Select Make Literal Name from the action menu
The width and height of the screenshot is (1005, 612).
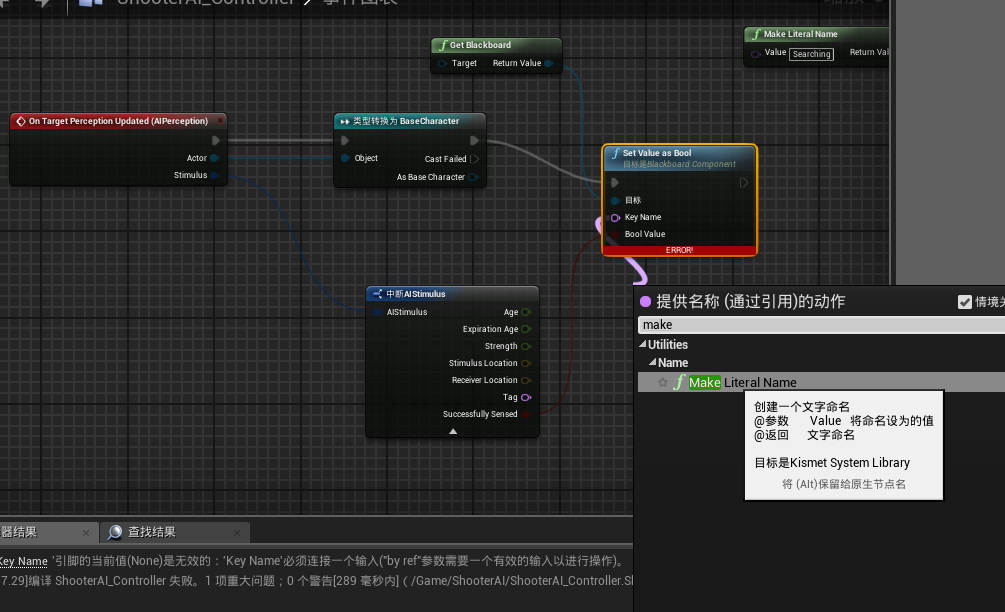coord(740,382)
